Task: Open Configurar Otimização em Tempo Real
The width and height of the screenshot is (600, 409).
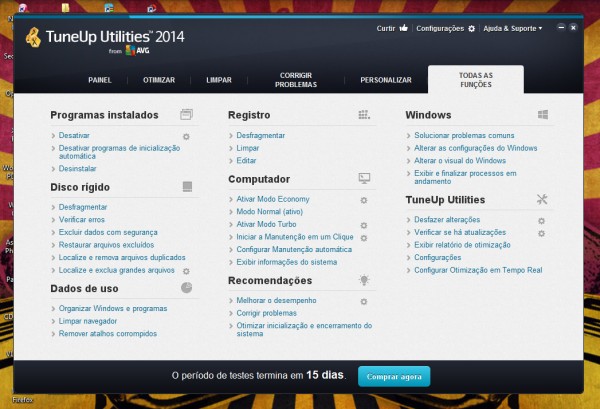Action: point(478,270)
